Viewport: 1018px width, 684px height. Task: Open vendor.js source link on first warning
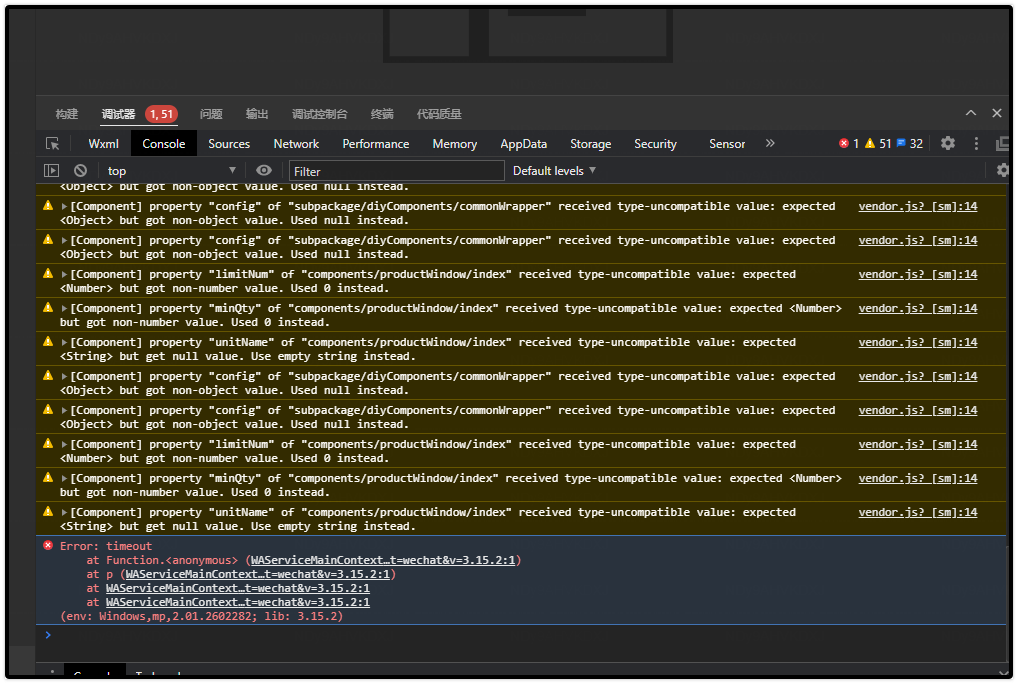[917, 206]
